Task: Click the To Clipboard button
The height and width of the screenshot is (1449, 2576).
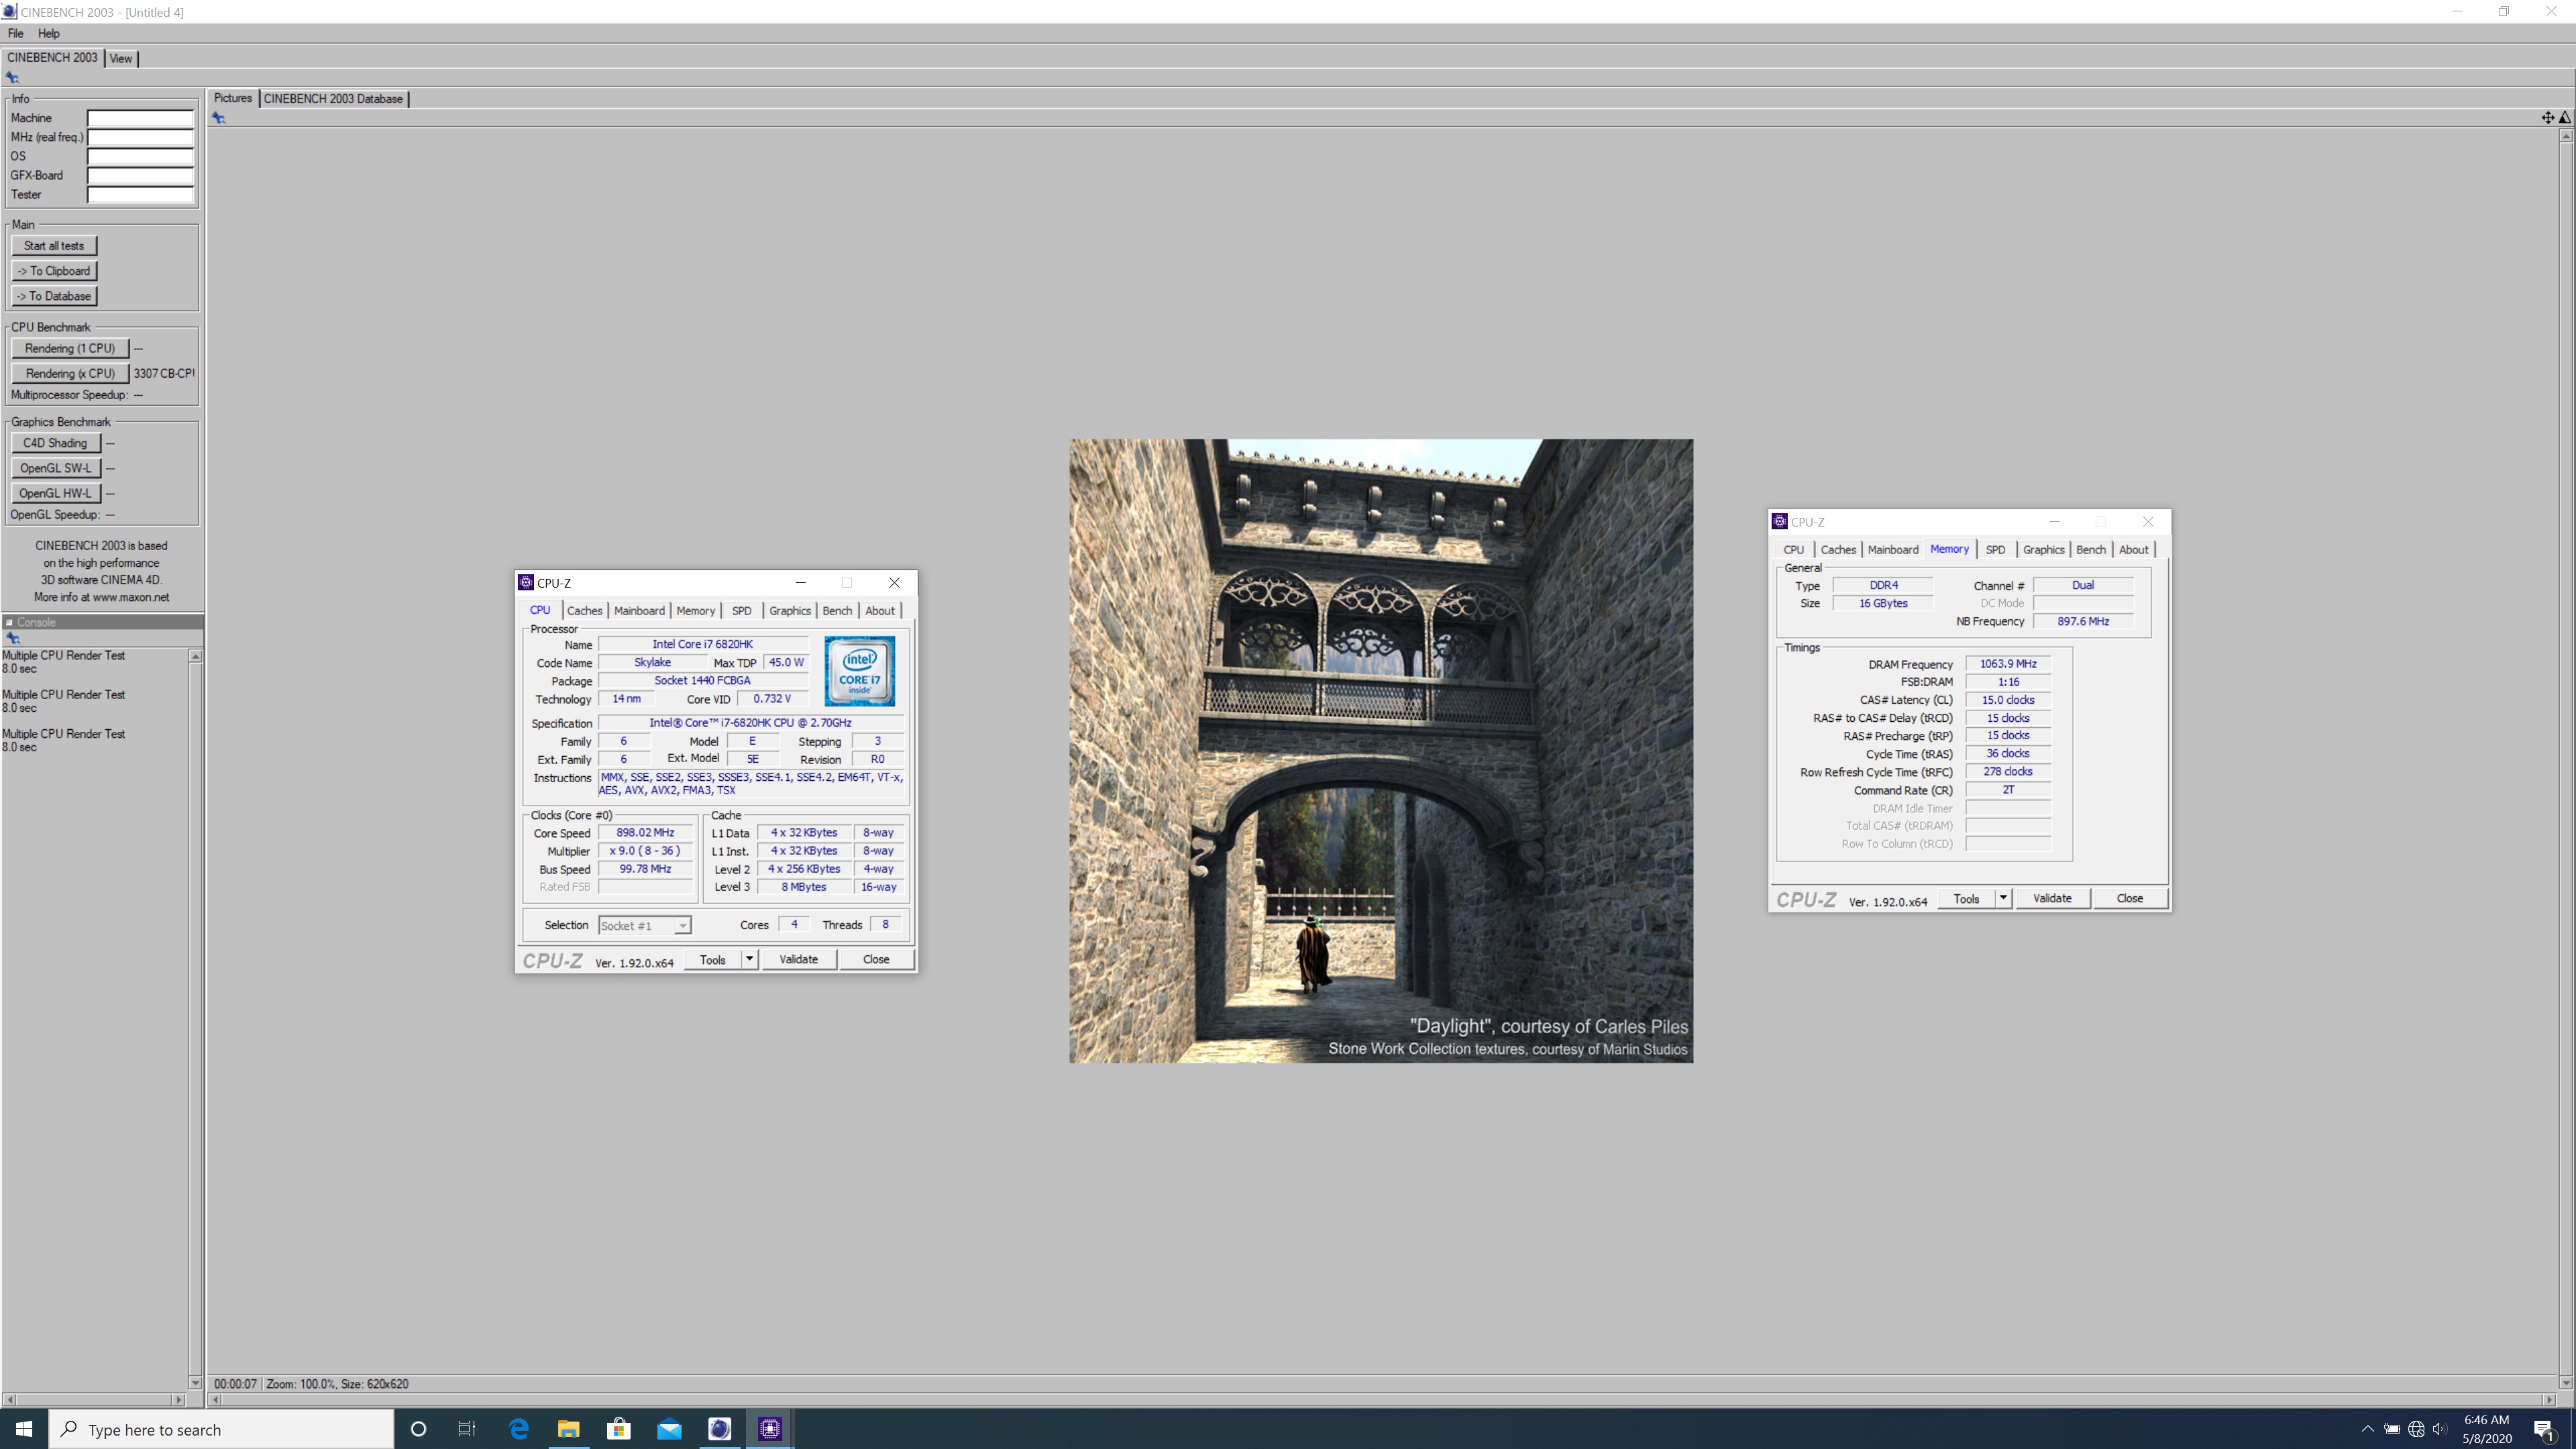Action: (54, 271)
